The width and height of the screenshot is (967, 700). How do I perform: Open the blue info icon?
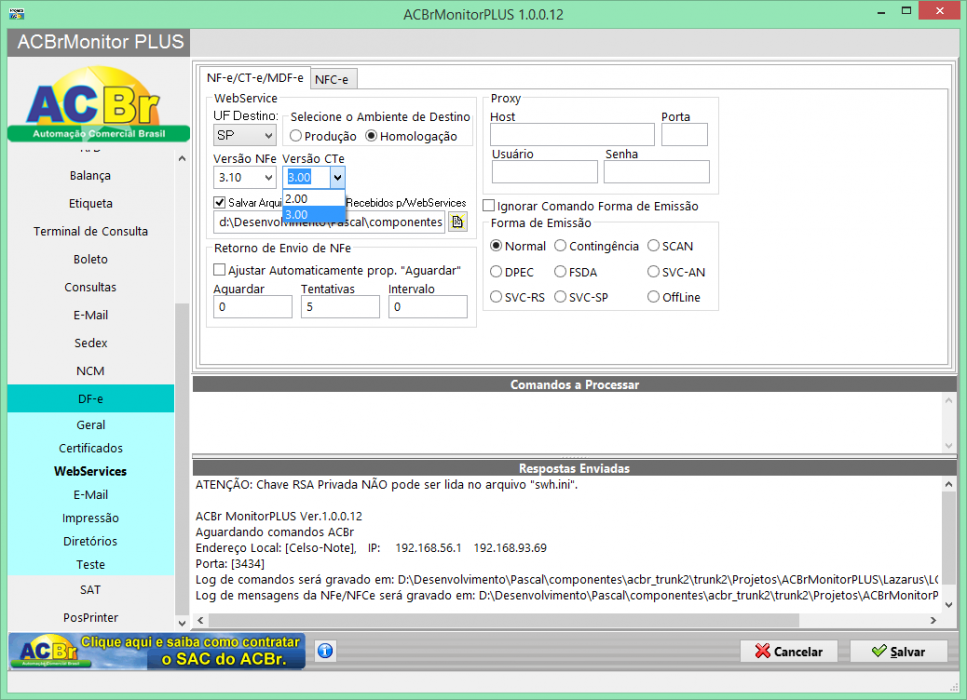click(x=326, y=651)
